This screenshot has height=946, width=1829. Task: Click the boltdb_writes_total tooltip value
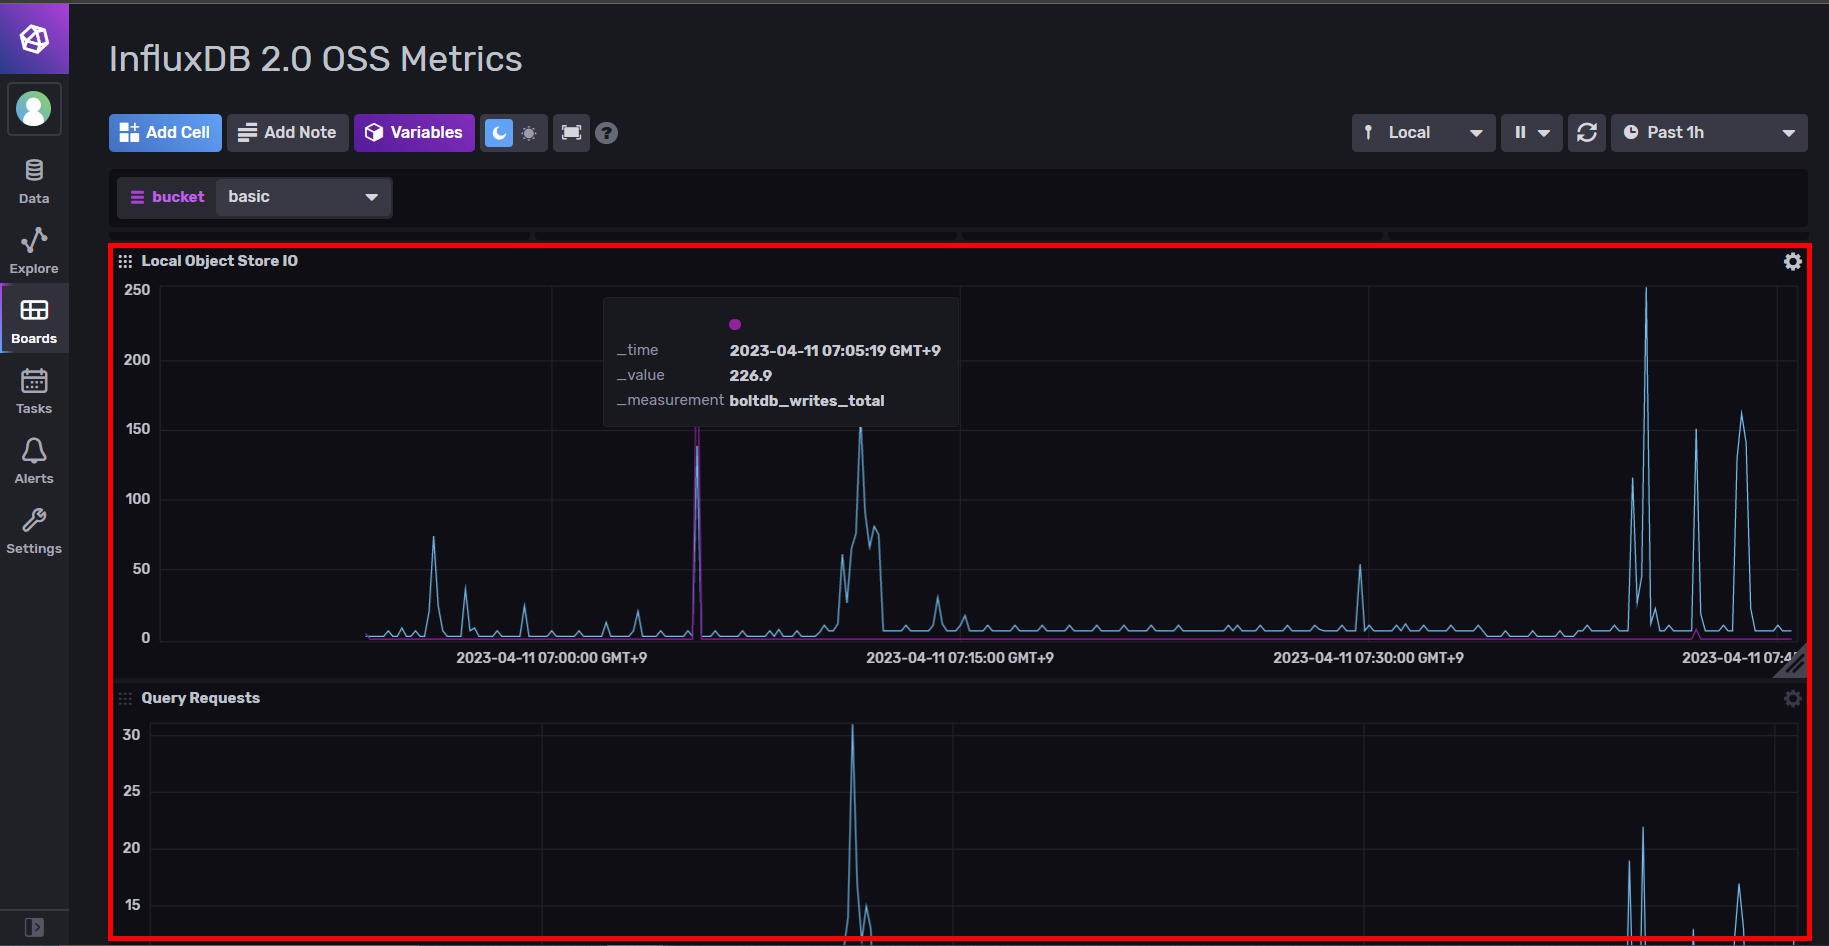tap(807, 401)
